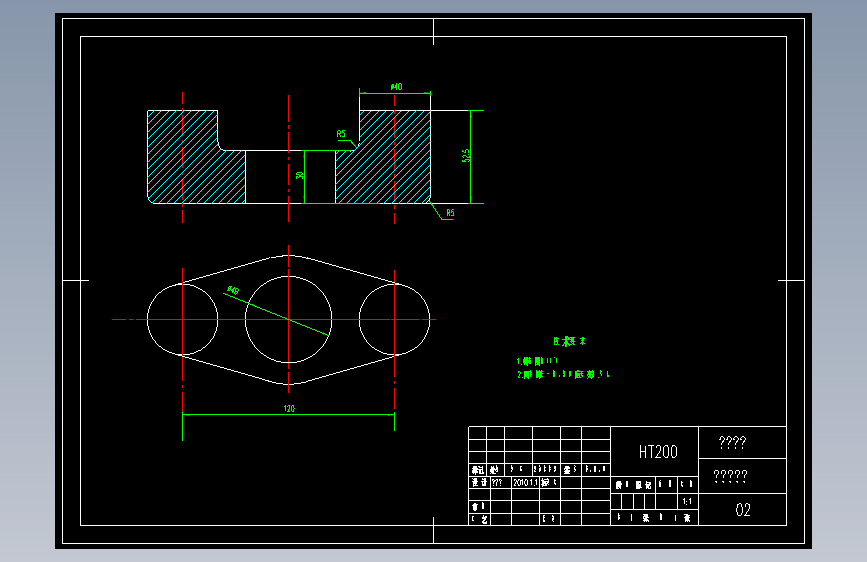Viewport: 867px width, 562px height.
Task: Select the ø40 dimension text
Action: coord(396,87)
